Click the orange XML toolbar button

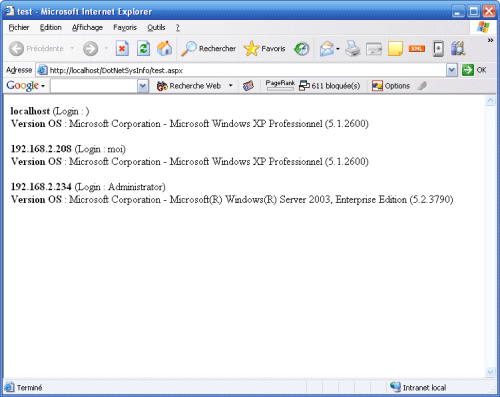click(x=417, y=49)
